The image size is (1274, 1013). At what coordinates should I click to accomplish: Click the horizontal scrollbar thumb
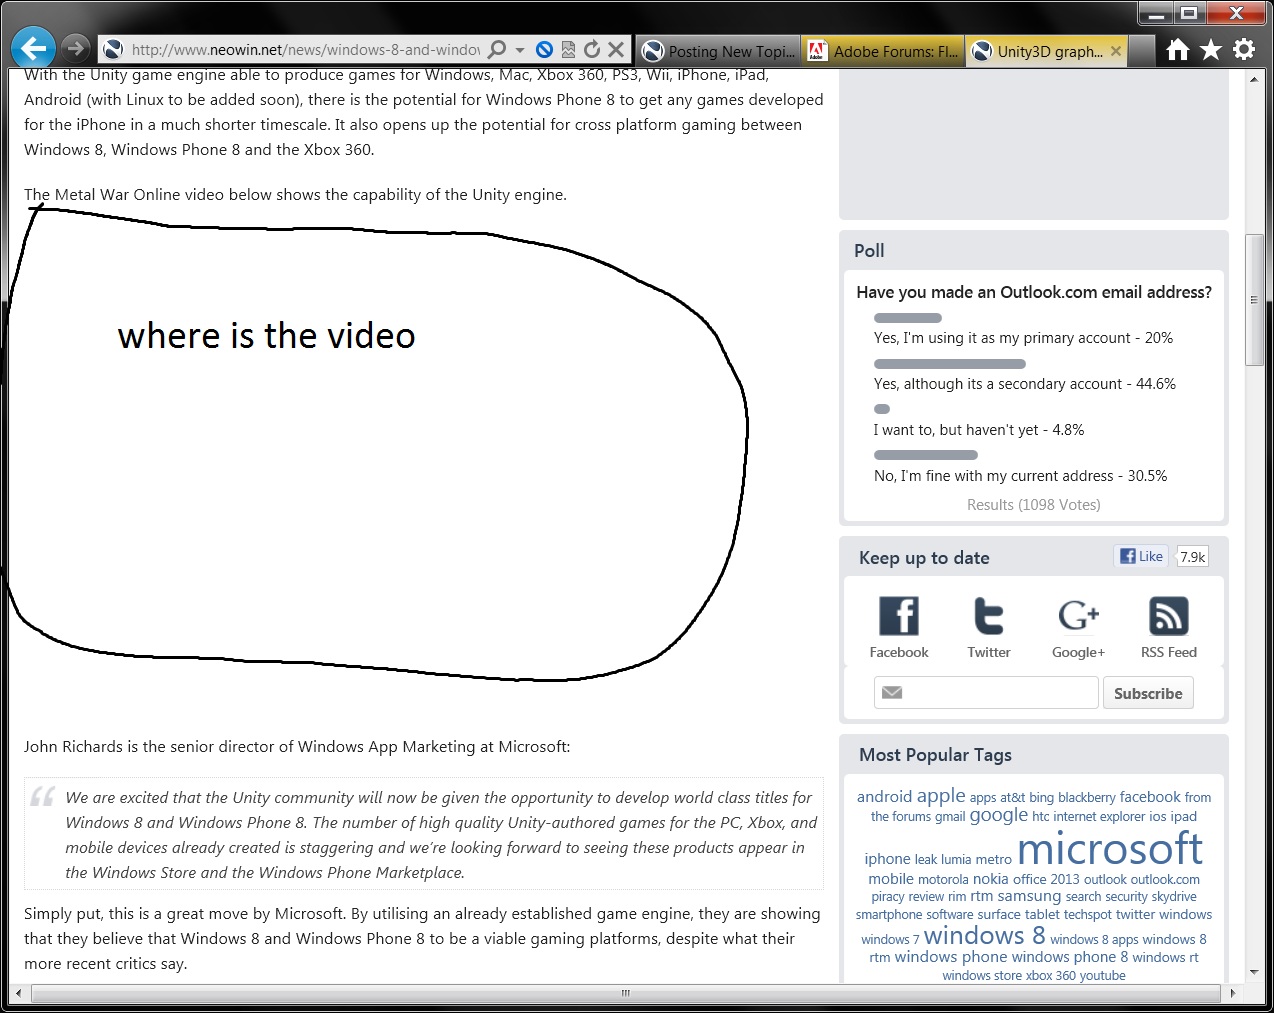pyautogui.click(x=626, y=993)
